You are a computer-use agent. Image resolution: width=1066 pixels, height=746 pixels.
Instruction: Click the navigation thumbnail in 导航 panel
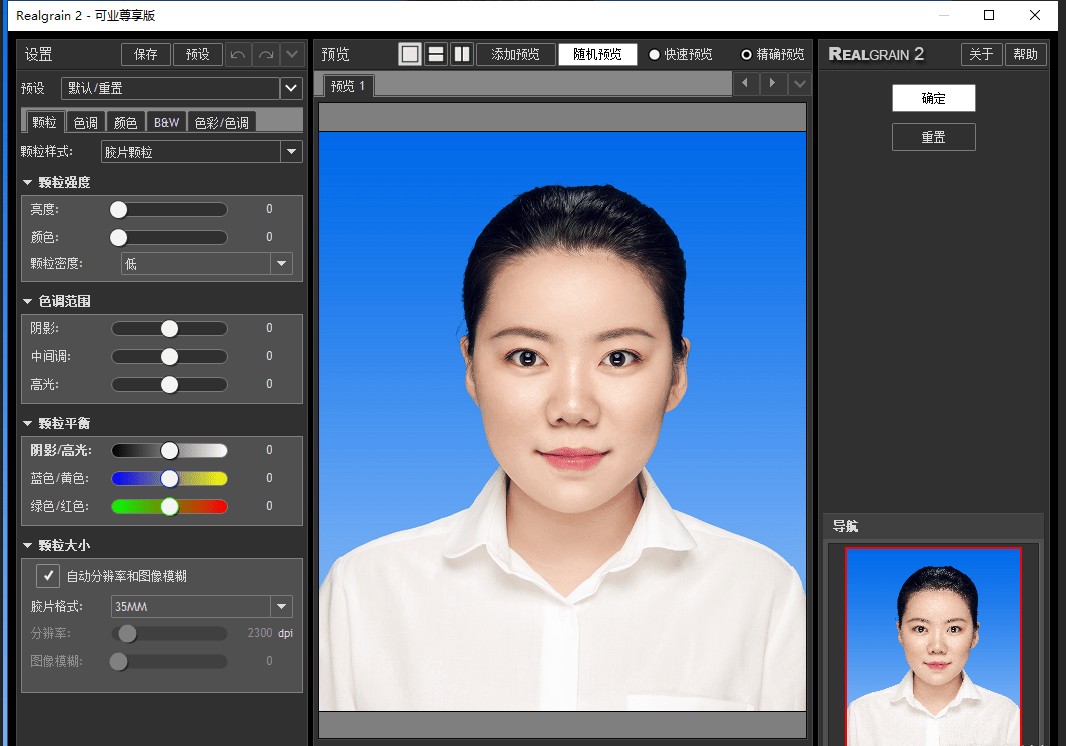click(x=933, y=646)
